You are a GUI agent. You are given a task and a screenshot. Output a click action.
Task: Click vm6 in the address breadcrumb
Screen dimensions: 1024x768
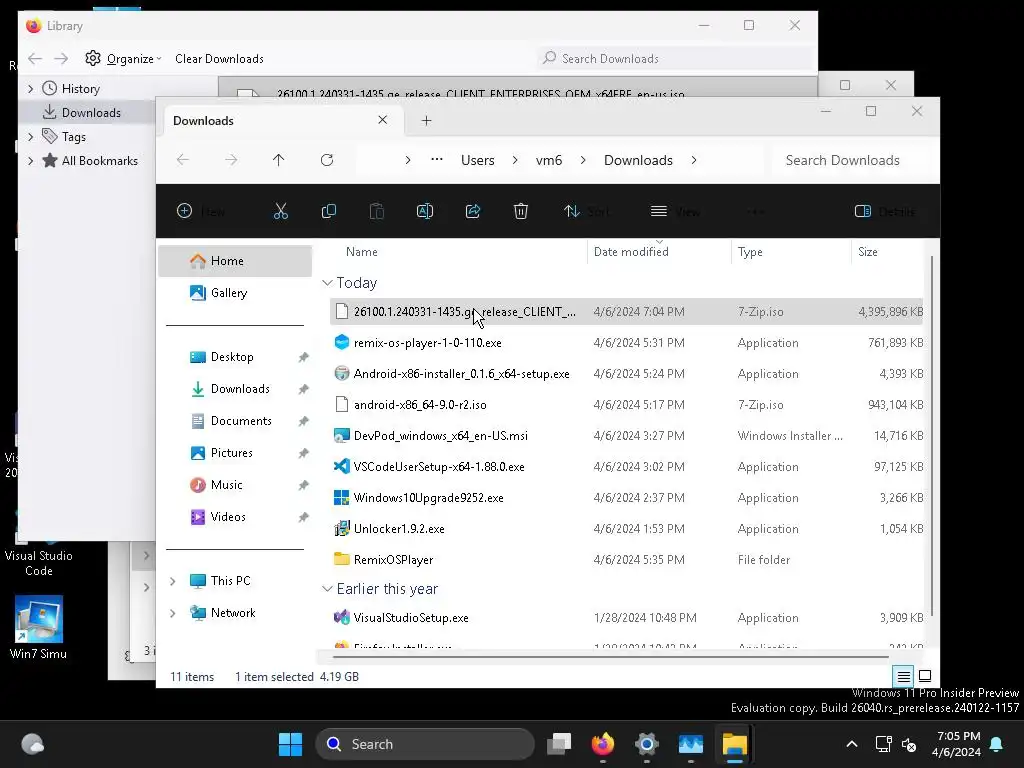tap(549, 160)
